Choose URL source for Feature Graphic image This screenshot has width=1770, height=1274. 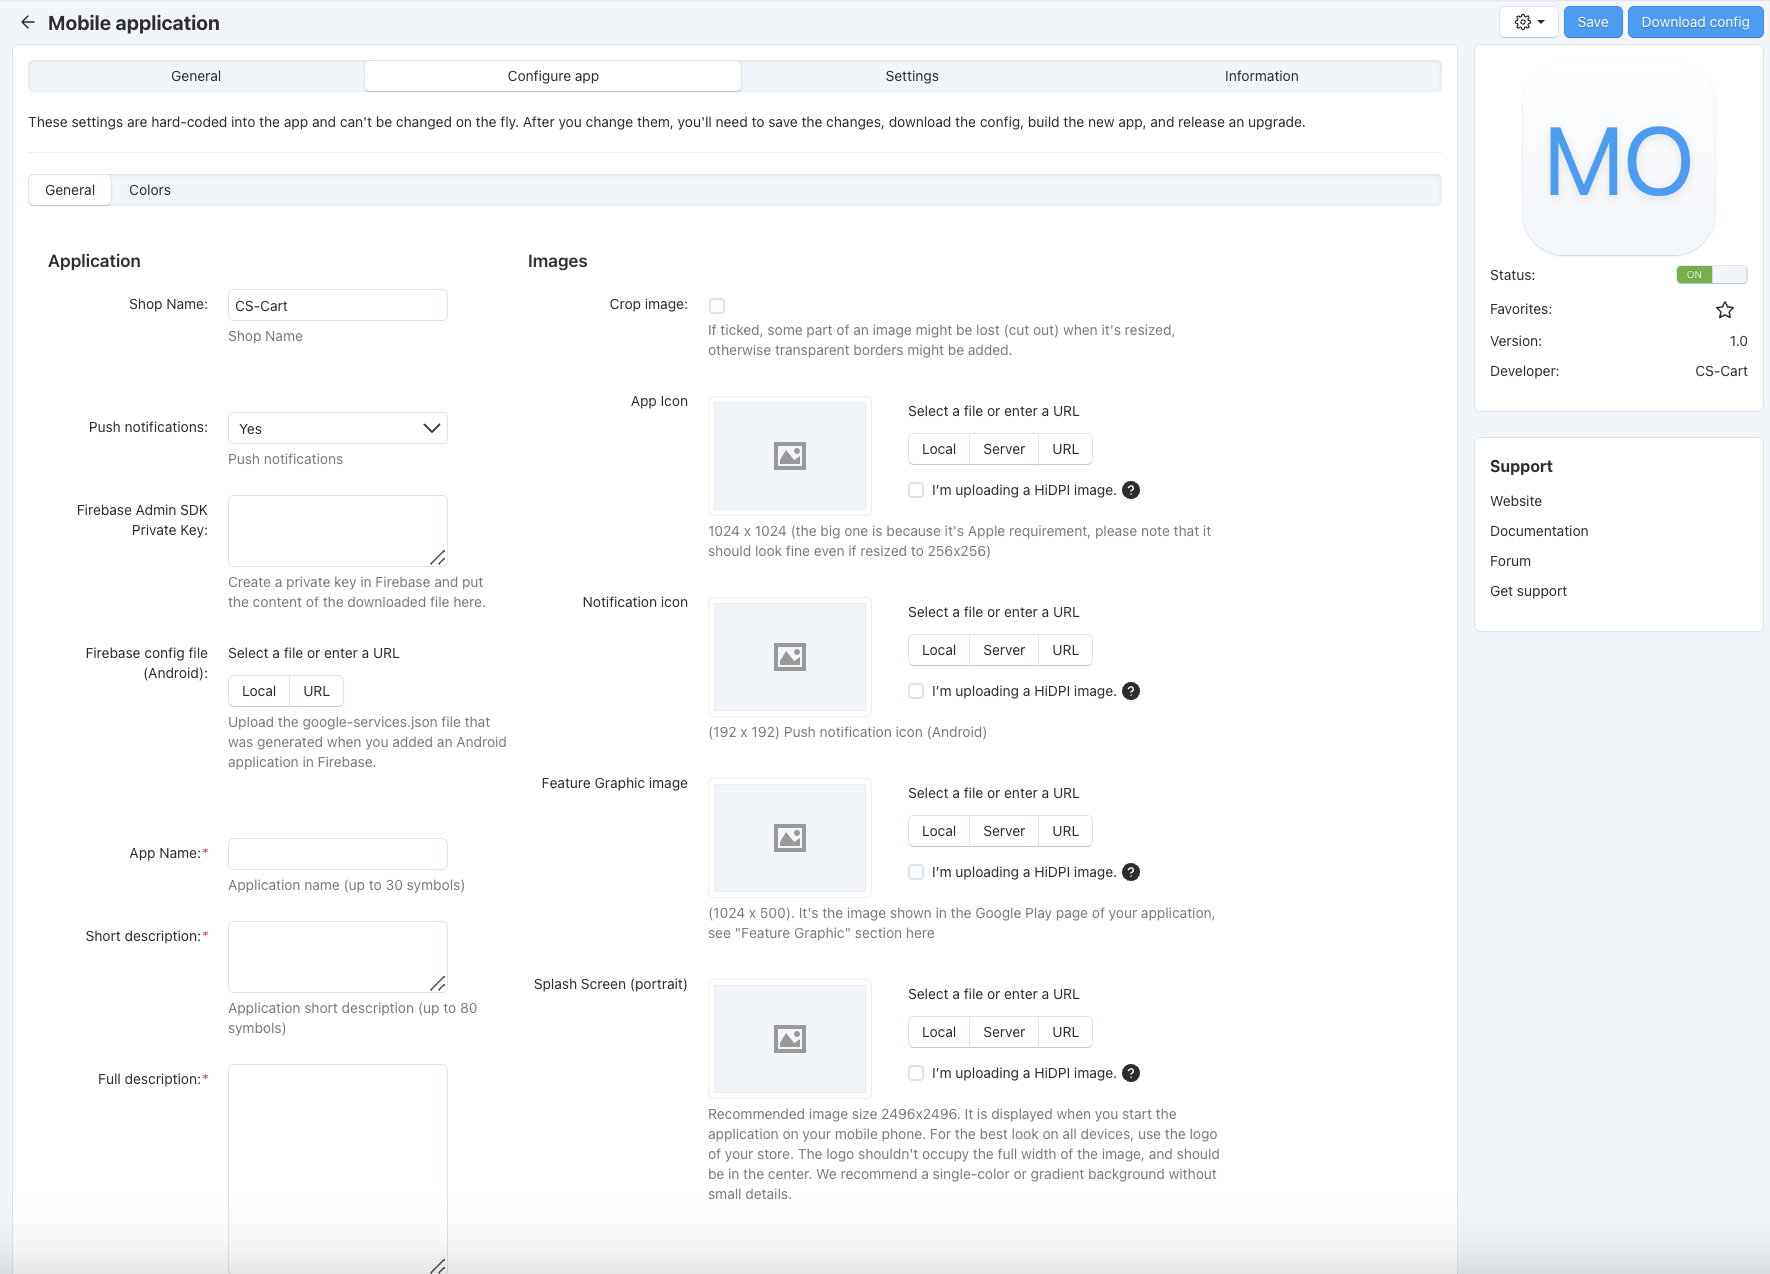(1066, 831)
